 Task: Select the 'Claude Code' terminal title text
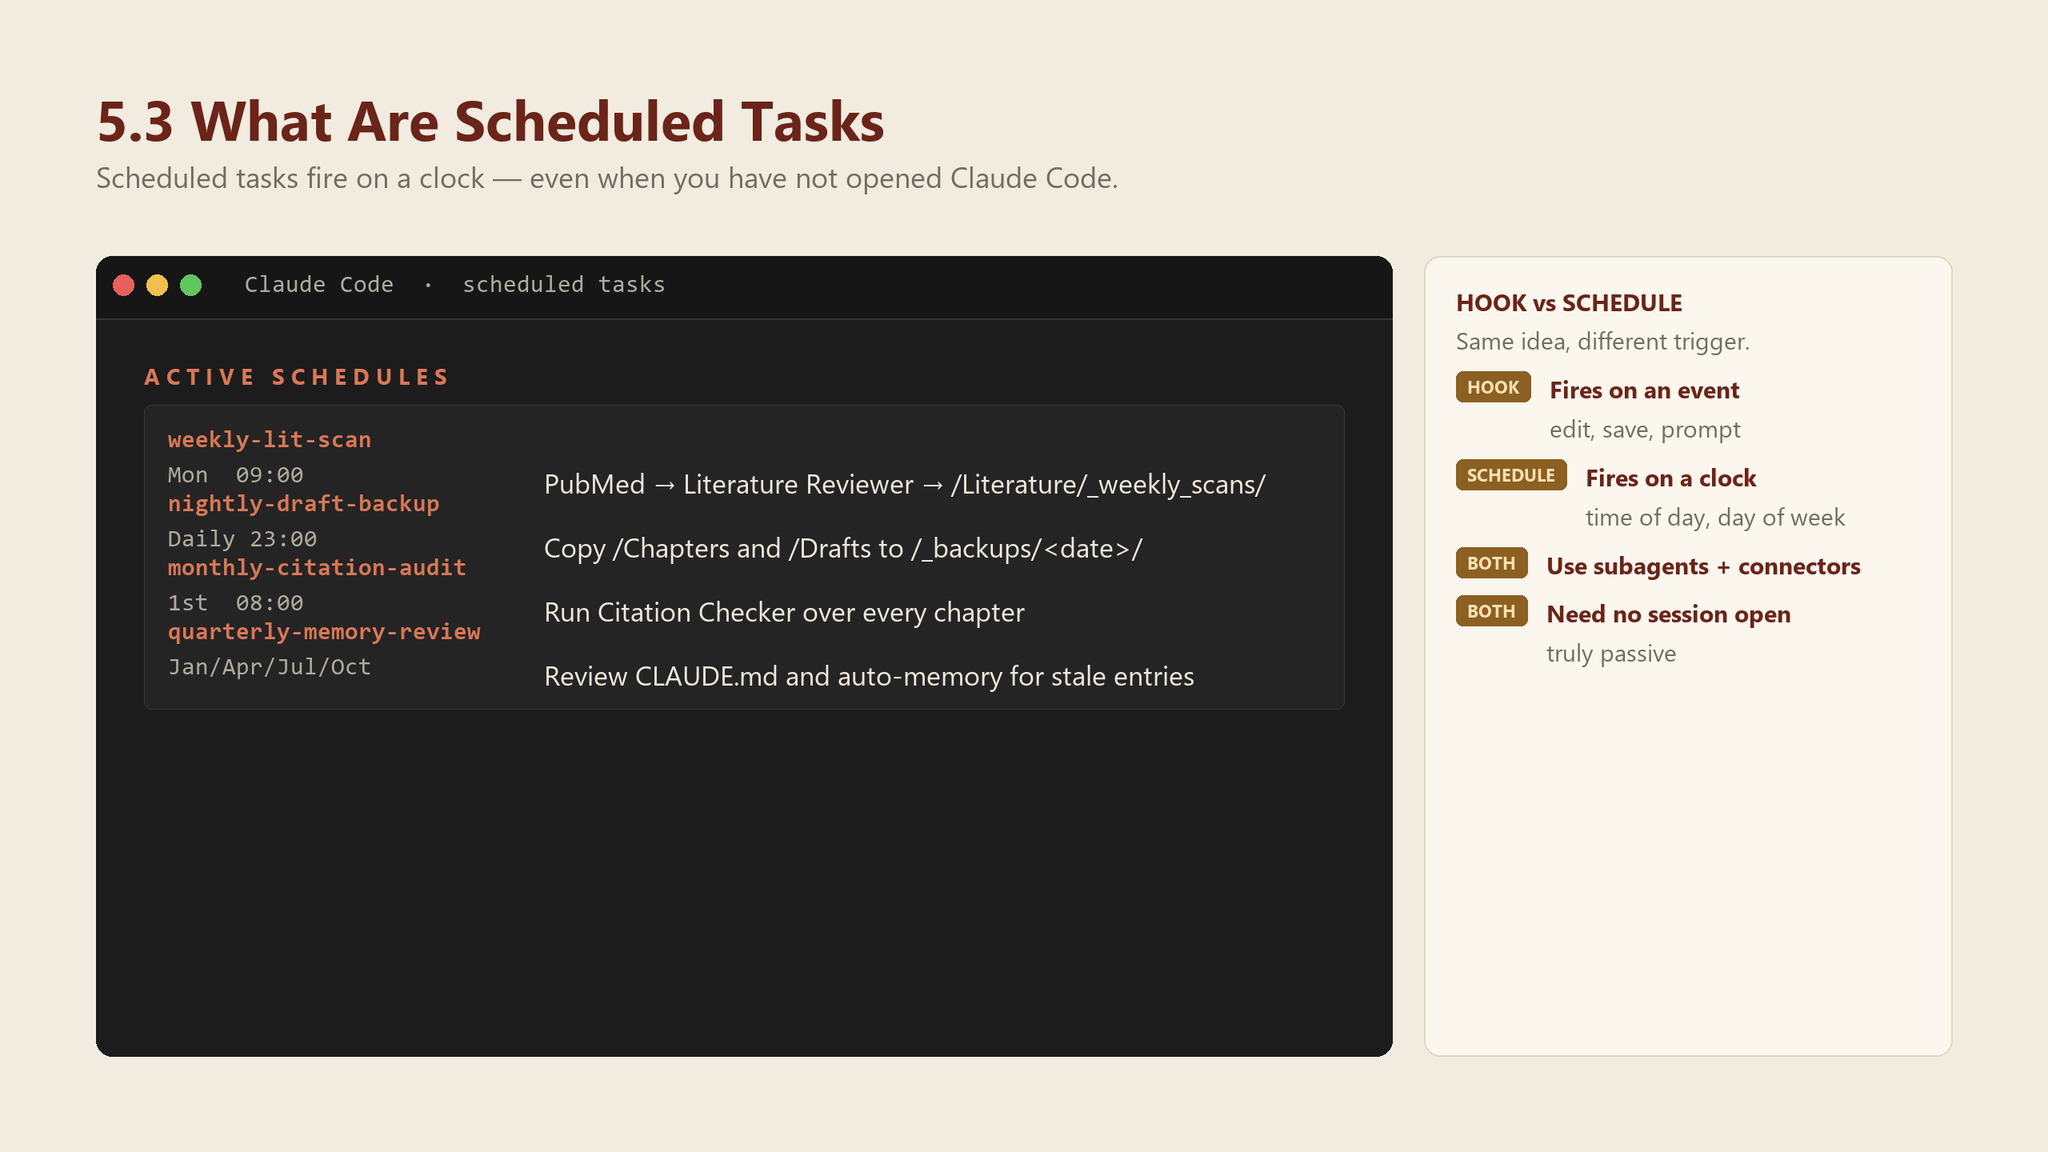coord(319,285)
